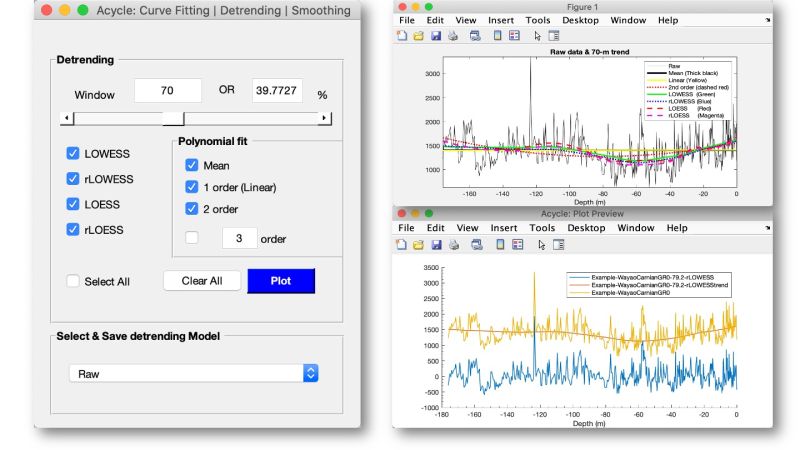The image size is (800, 450).
Task: Open File menu in Figure 1 window
Action: (407, 20)
